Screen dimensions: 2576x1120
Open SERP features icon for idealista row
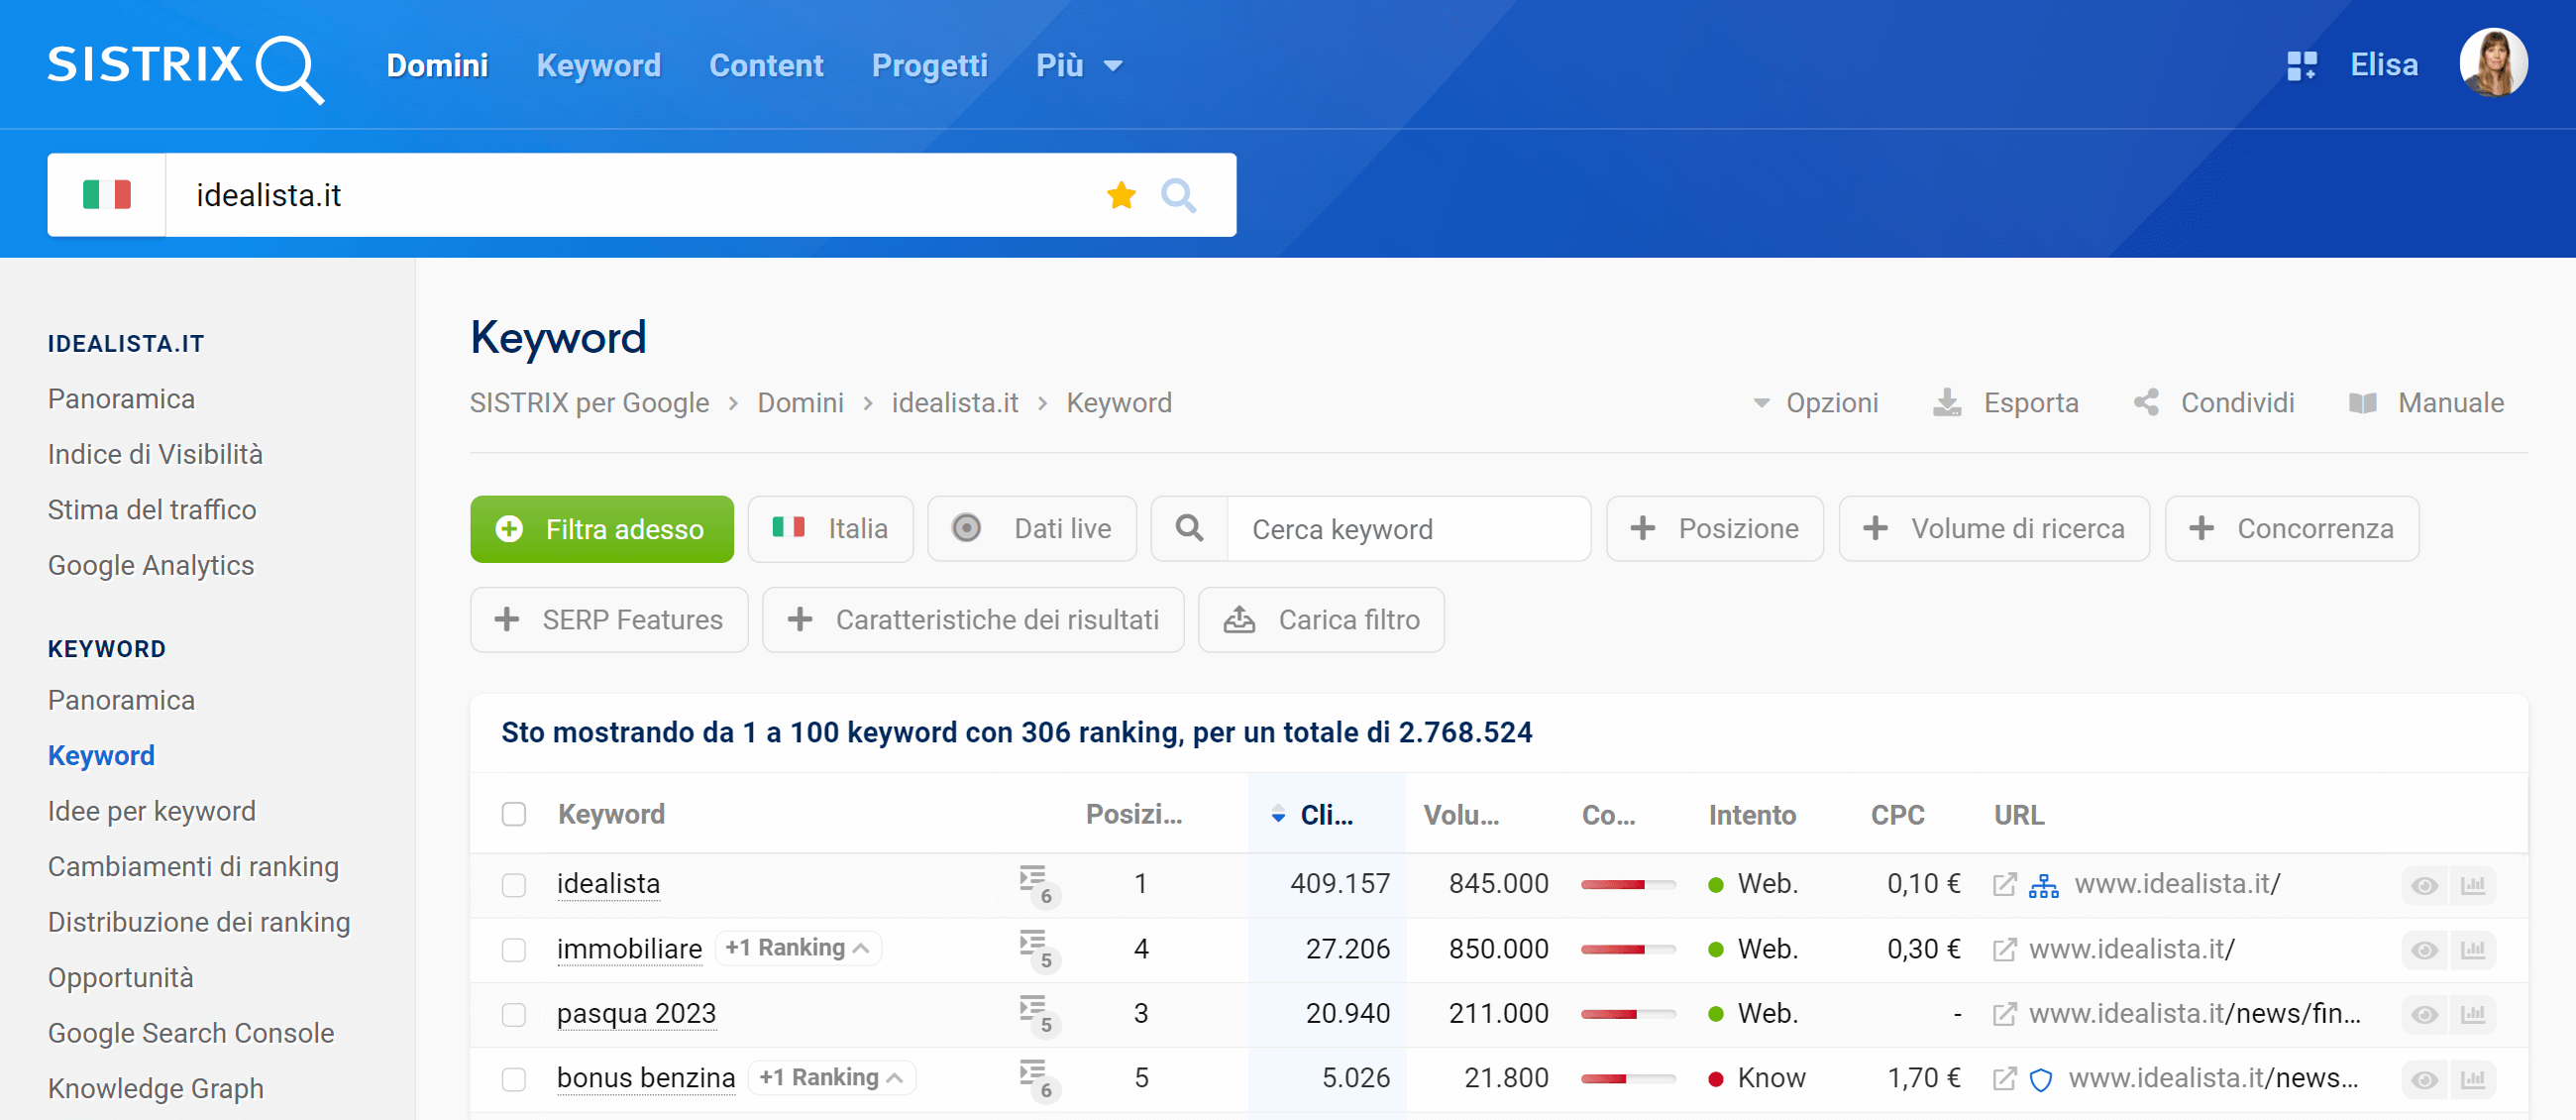coord(1038,885)
